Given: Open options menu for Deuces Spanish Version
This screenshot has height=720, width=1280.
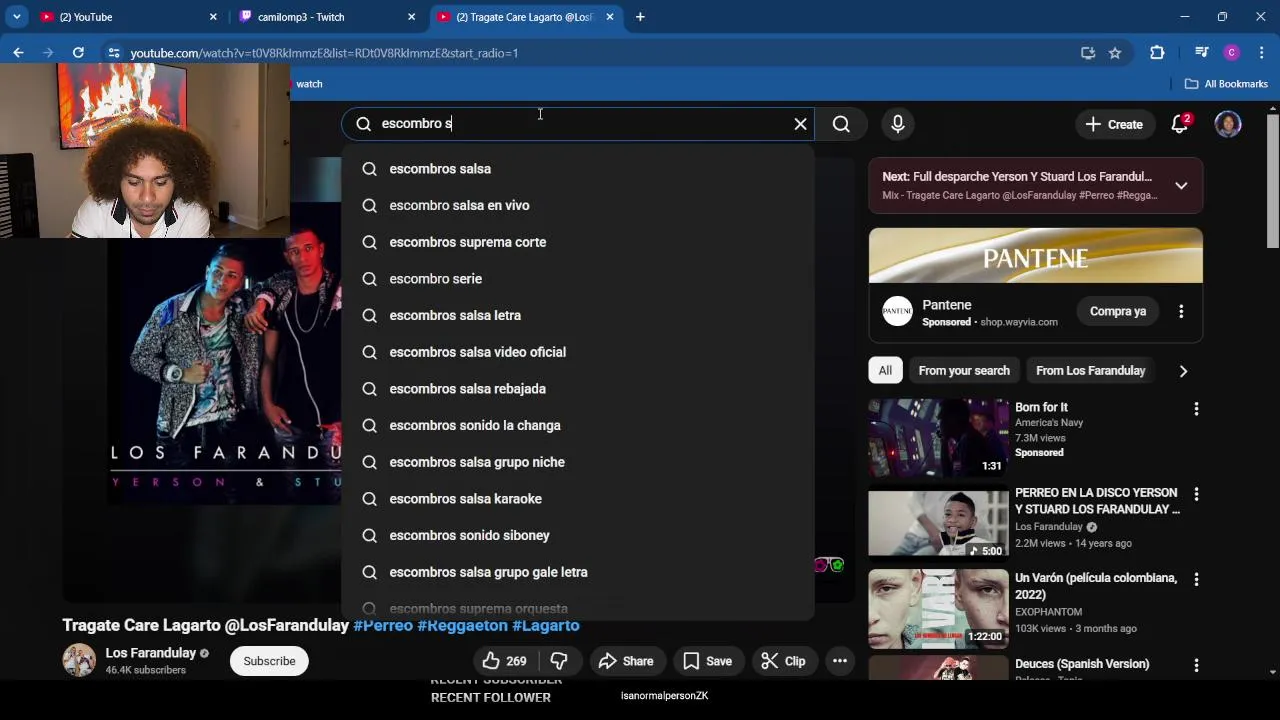Looking at the screenshot, I should point(1196,665).
